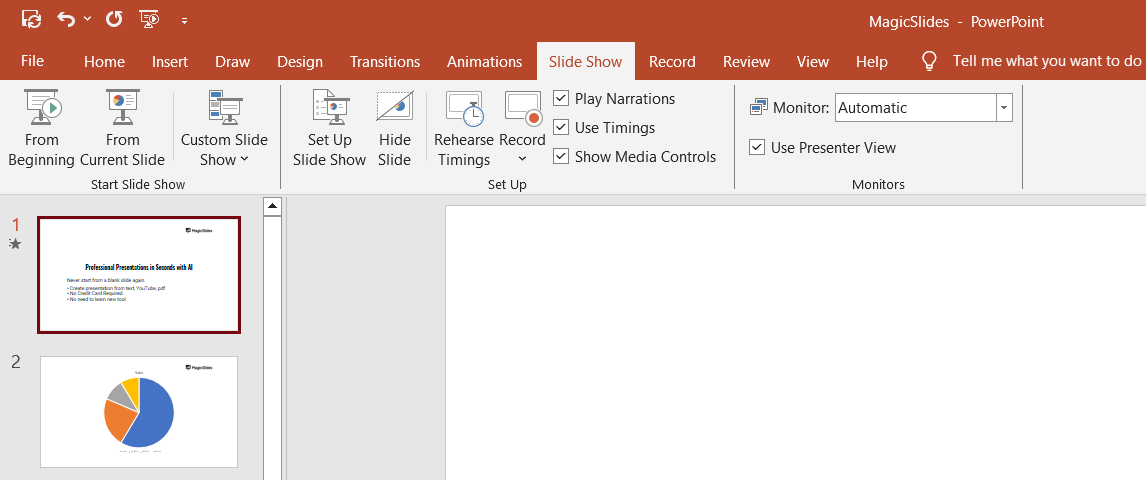This screenshot has width=1146, height=480.
Task: Expand the Custom Slide Show dropdown
Action: click(224, 150)
